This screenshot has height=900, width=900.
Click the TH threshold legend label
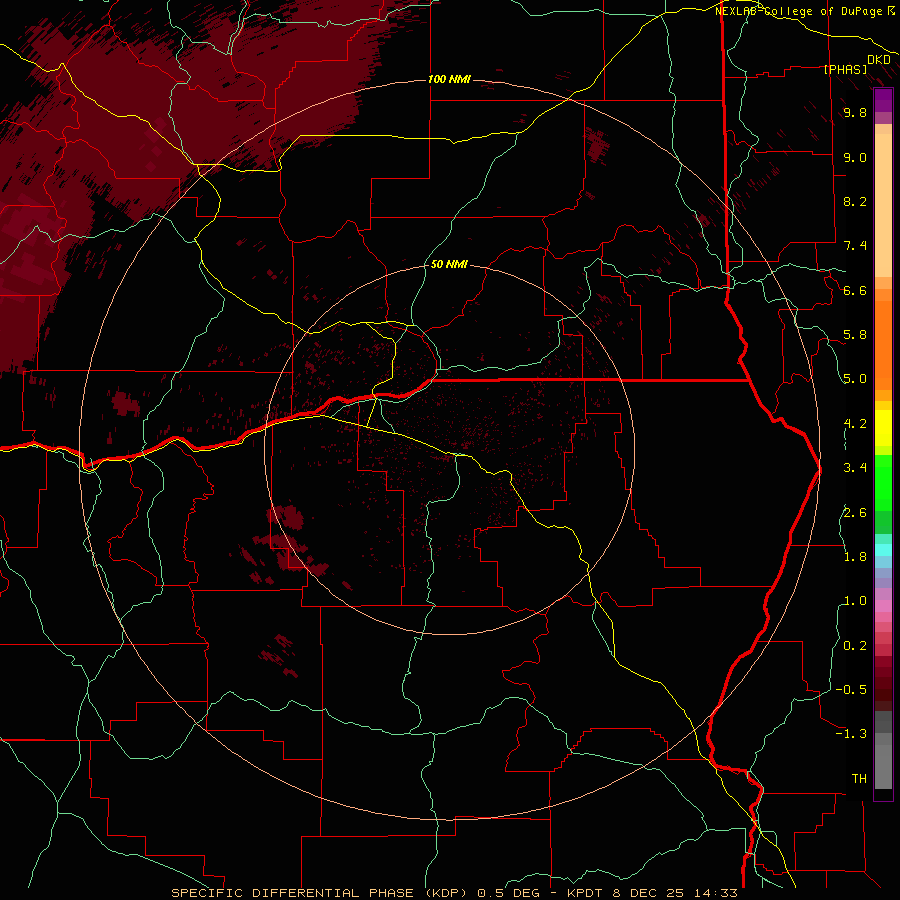click(859, 779)
